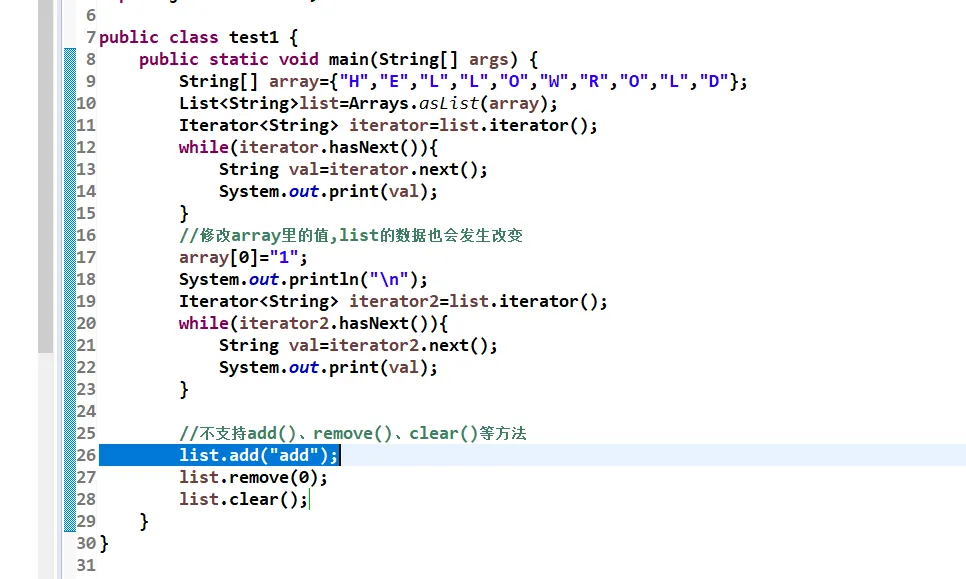966x579 pixels.
Task: Click while(iterator2.hasNext()) on line 20
Action: point(313,323)
